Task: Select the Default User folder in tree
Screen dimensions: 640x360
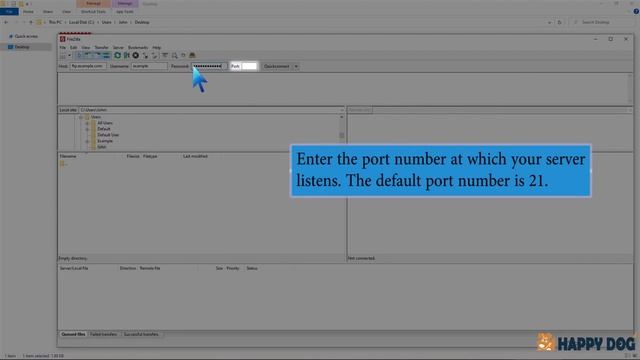Action: click(x=108, y=135)
